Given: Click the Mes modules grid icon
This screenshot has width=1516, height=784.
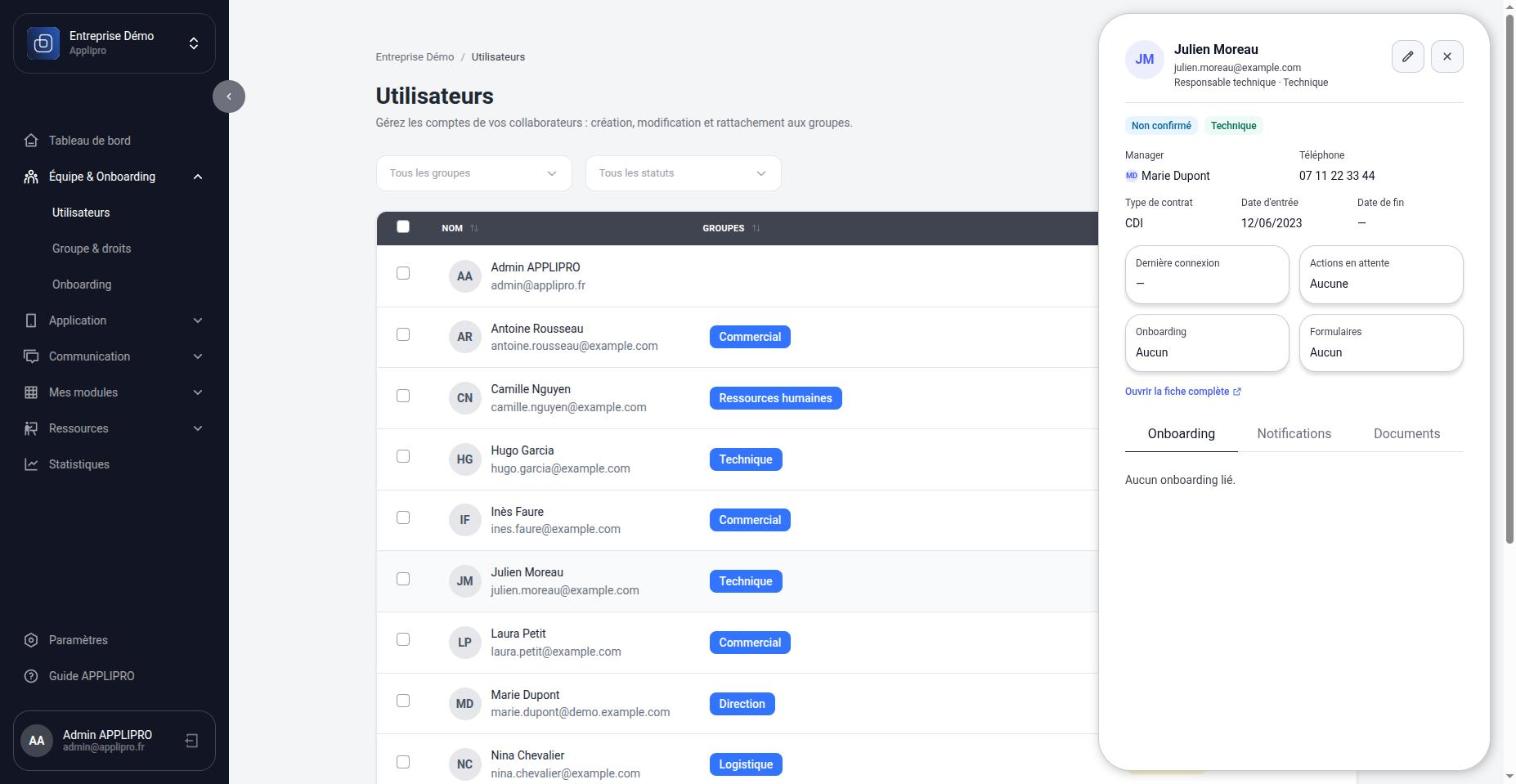Looking at the screenshot, I should coord(31,393).
